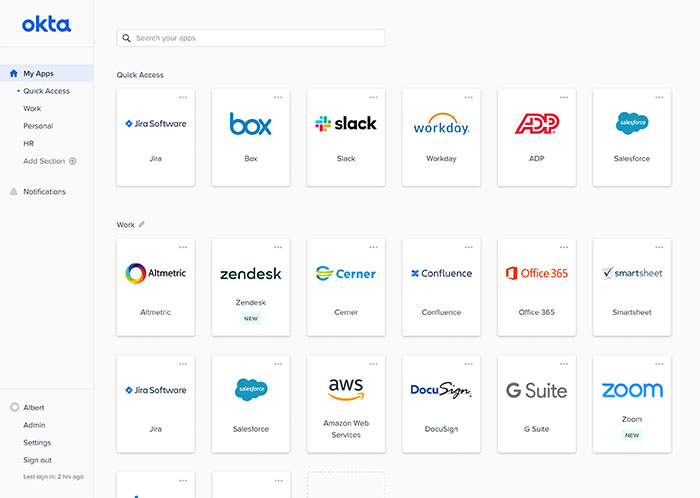Launch the Cerner app
Image resolution: width=700 pixels, height=498 pixels.
coord(346,287)
